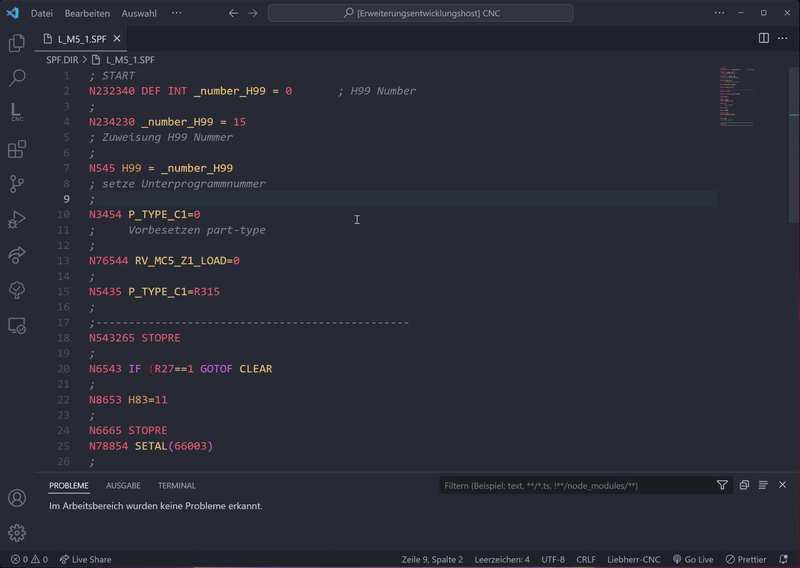This screenshot has width=800, height=568.
Task: Click the code N543265 STOPRE
Action: (135, 338)
